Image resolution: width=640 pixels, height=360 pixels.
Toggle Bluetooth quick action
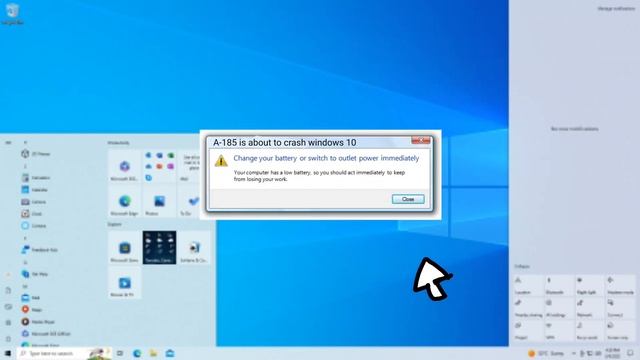point(559,285)
